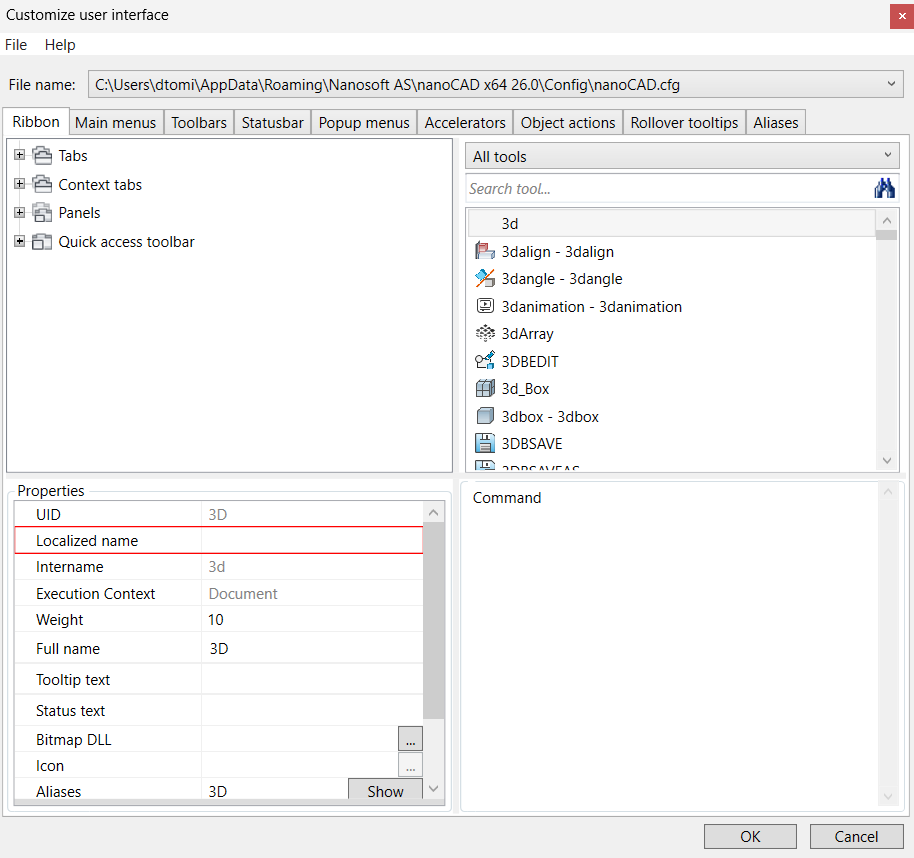
Task: Select the 3dangle tool icon
Action: click(x=485, y=279)
